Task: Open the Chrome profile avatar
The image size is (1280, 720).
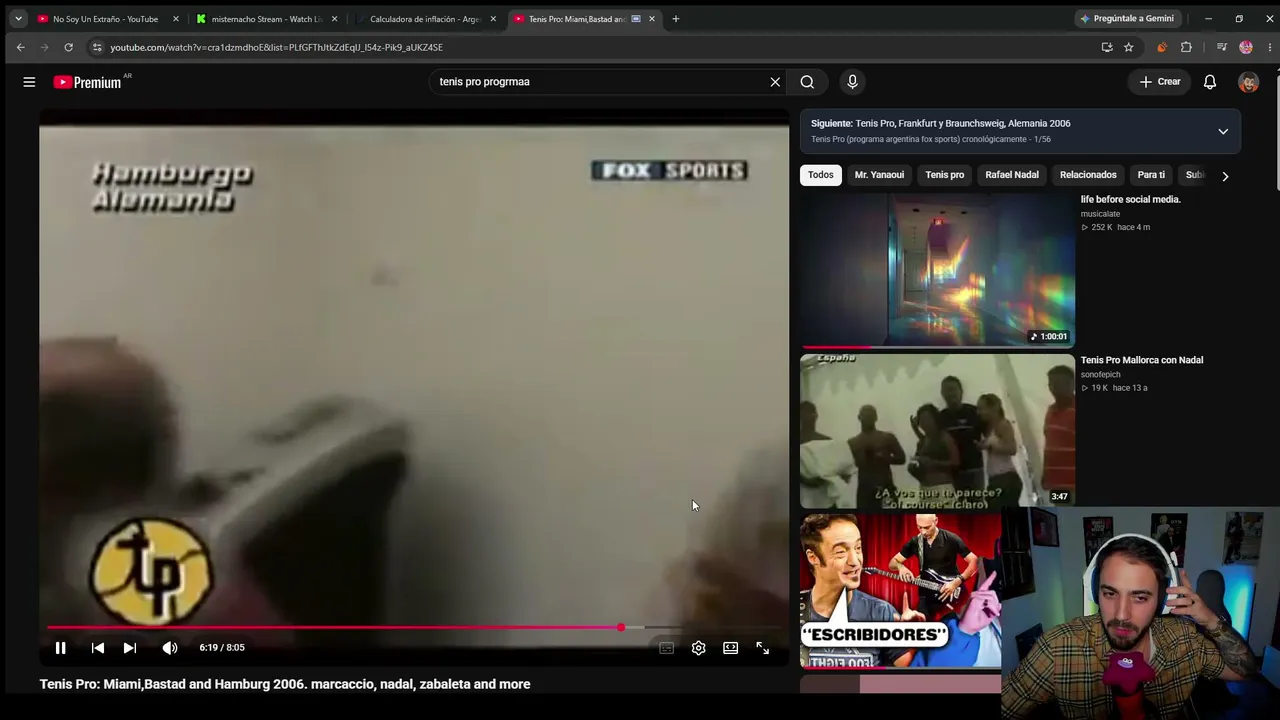Action: point(1246,47)
